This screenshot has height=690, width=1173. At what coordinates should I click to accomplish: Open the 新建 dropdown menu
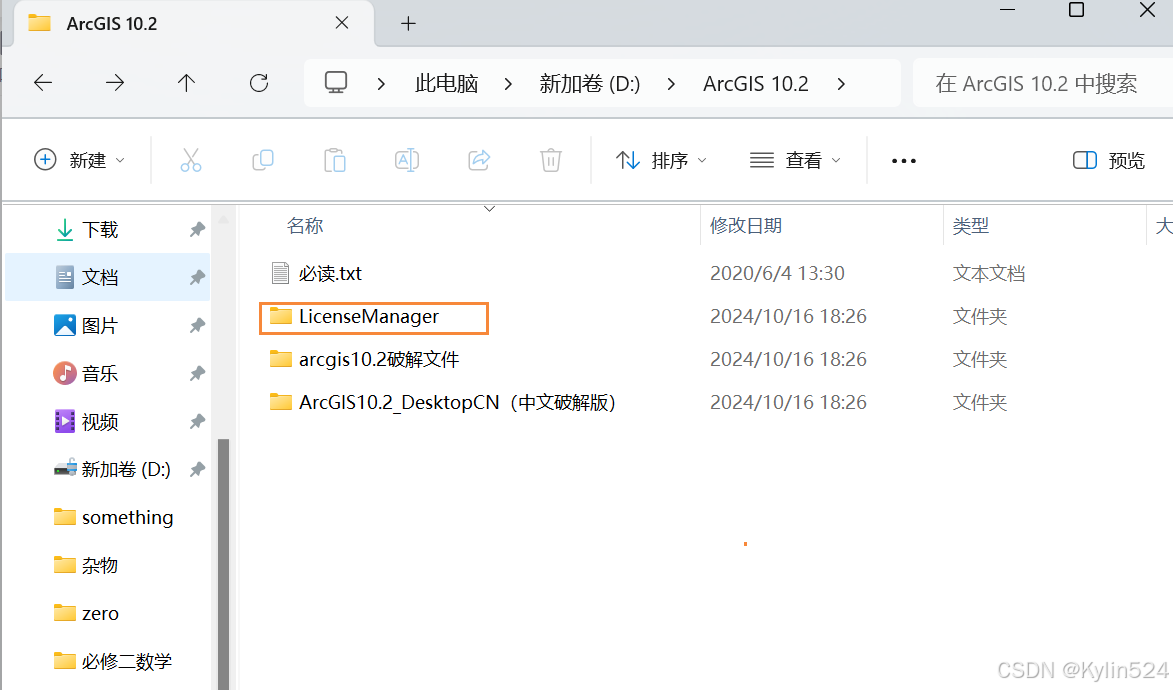(x=79, y=160)
